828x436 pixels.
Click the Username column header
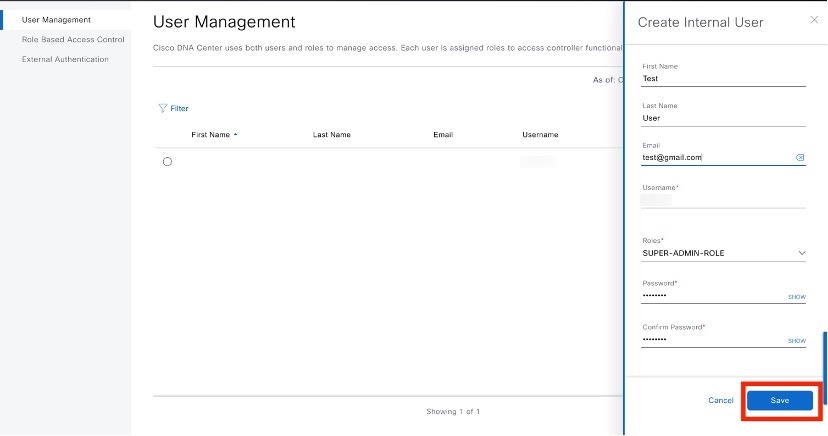pyautogui.click(x=540, y=135)
